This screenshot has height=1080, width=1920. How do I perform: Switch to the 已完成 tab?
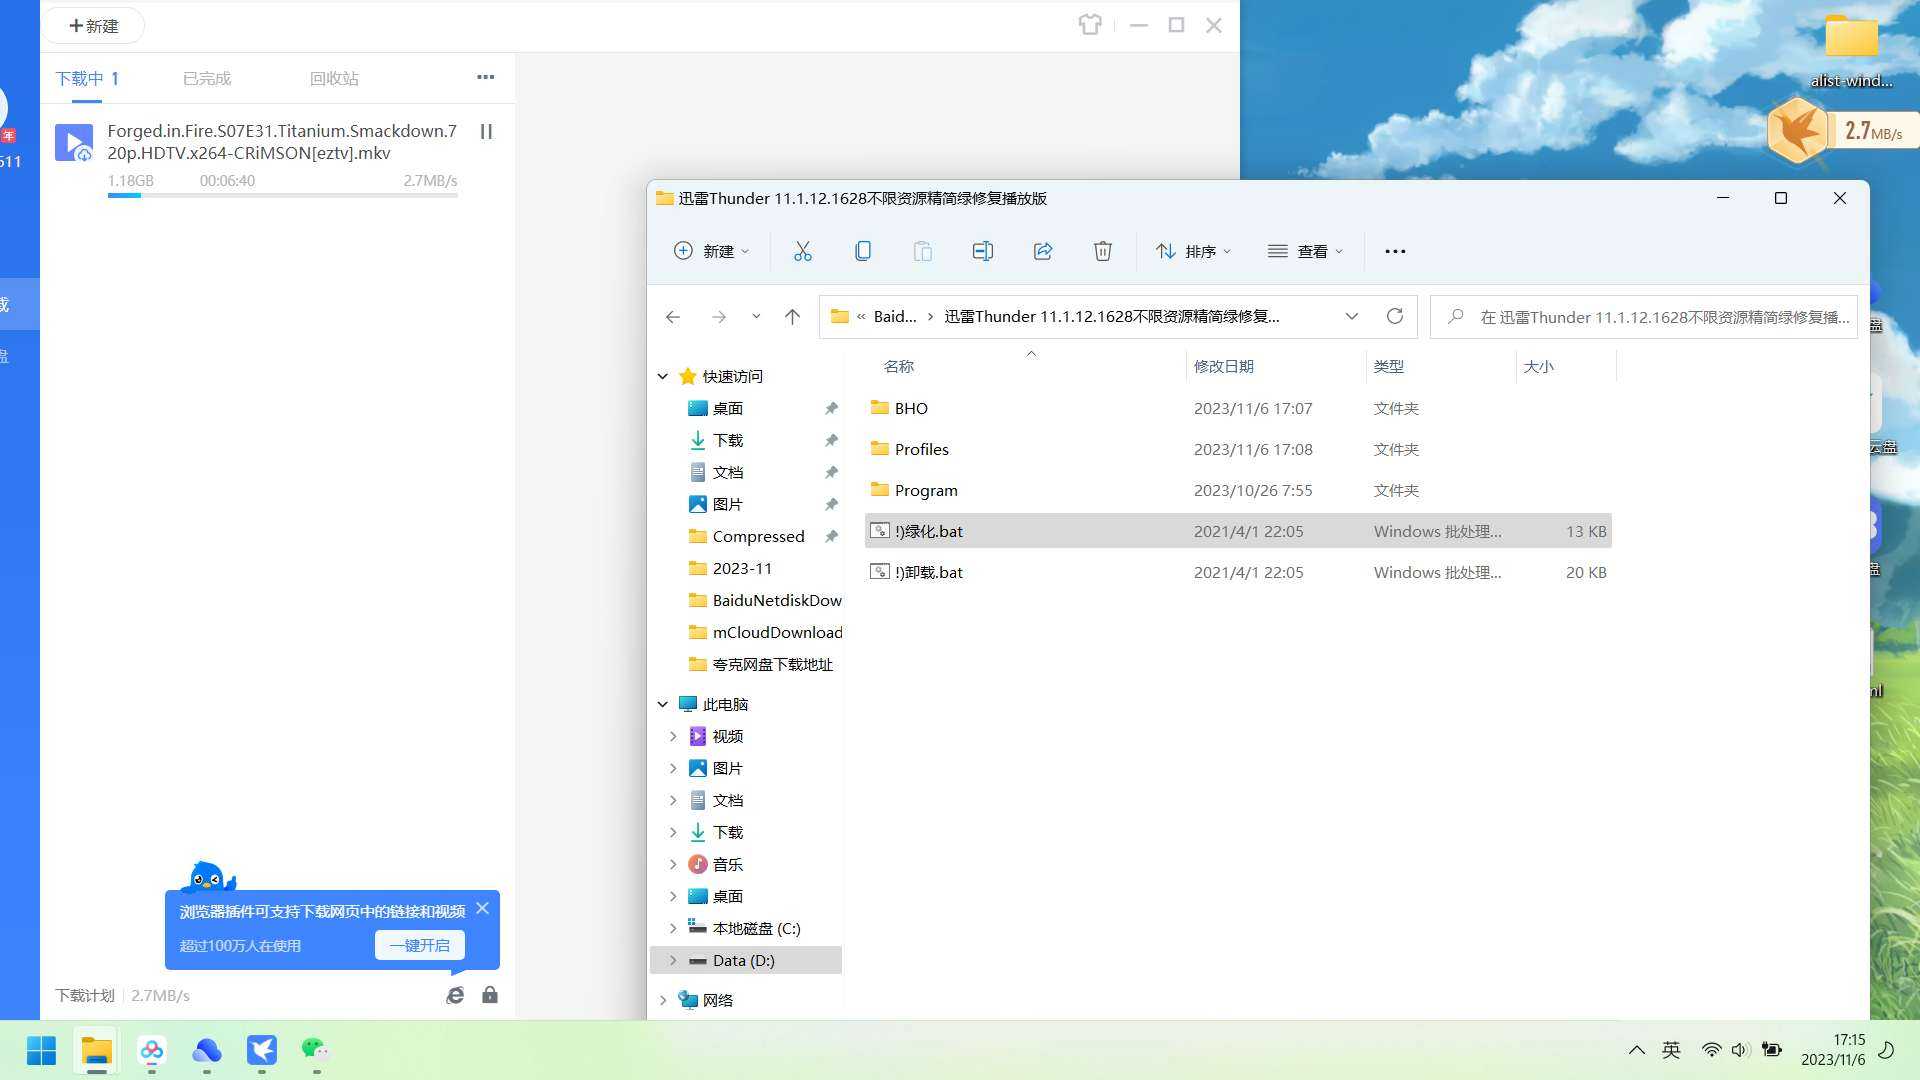206,78
